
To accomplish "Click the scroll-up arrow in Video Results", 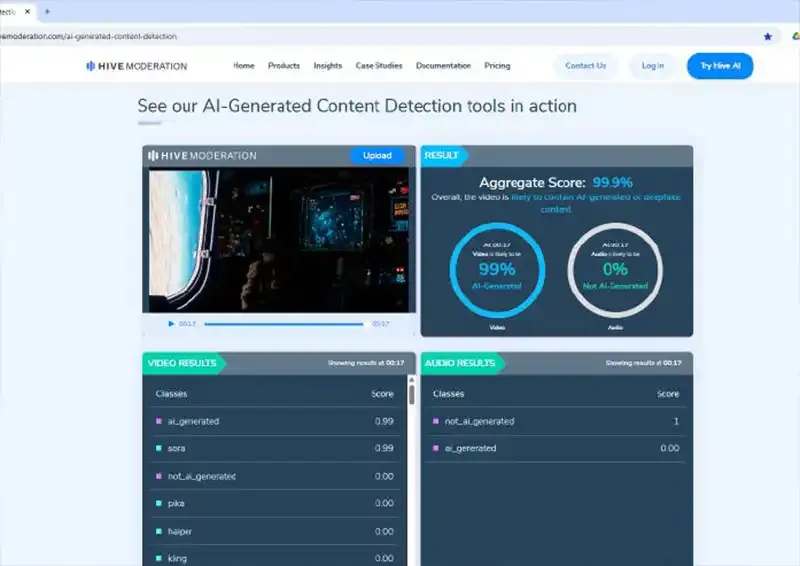I will point(411,380).
